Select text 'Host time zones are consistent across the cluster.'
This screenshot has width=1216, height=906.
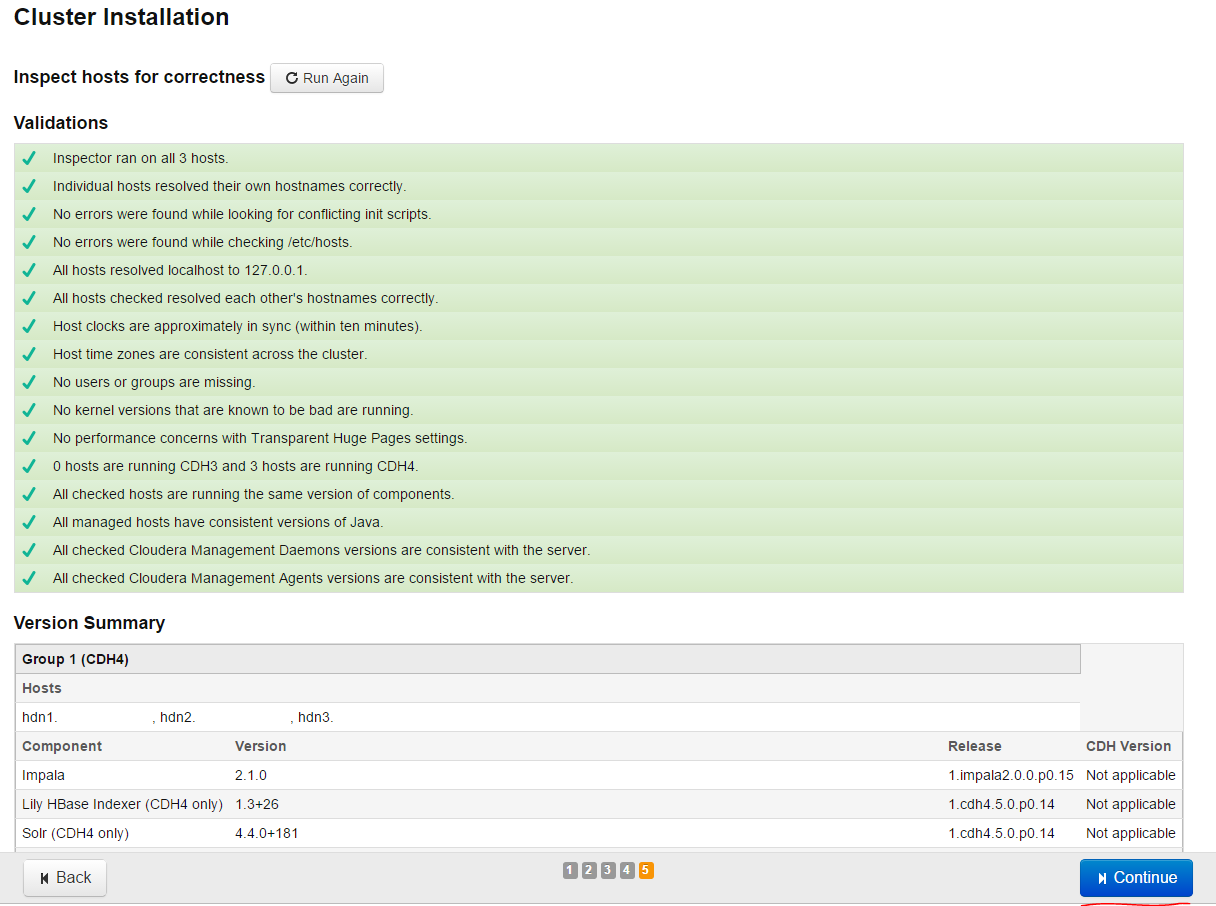[210, 354]
